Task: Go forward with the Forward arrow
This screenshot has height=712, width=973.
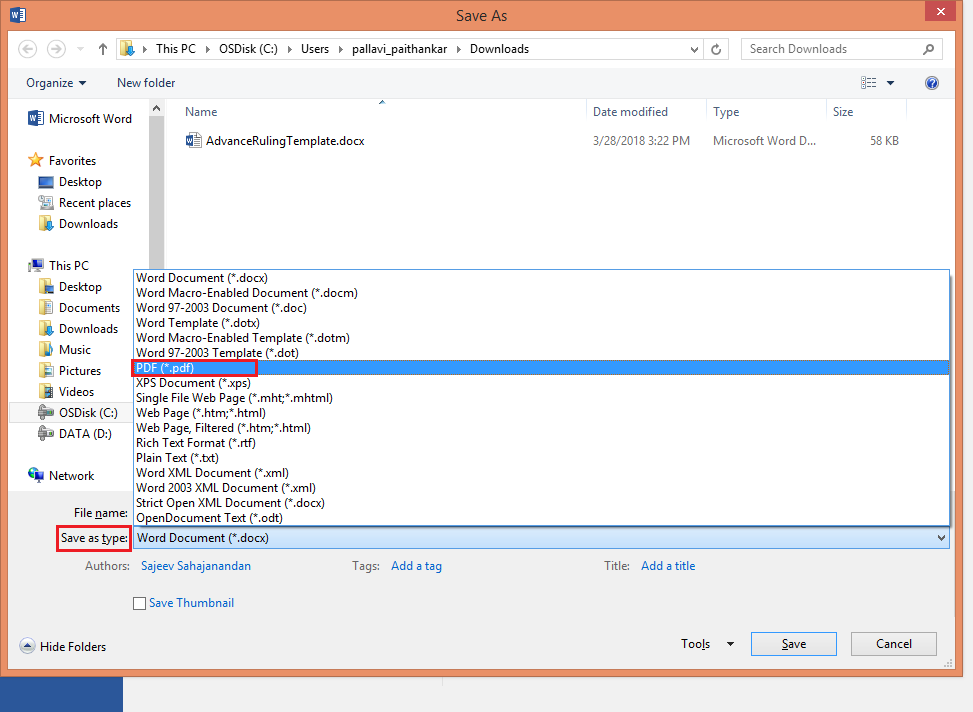Action: click(x=56, y=48)
